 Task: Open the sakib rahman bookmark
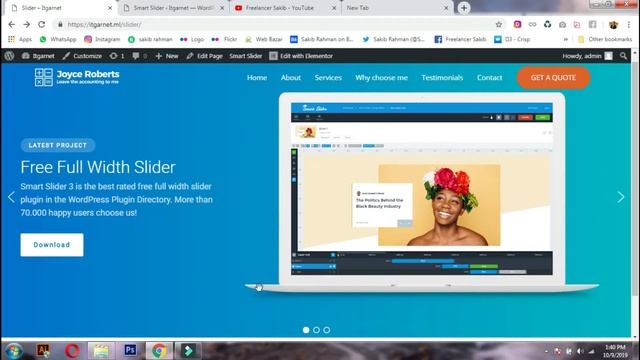tap(150, 39)
